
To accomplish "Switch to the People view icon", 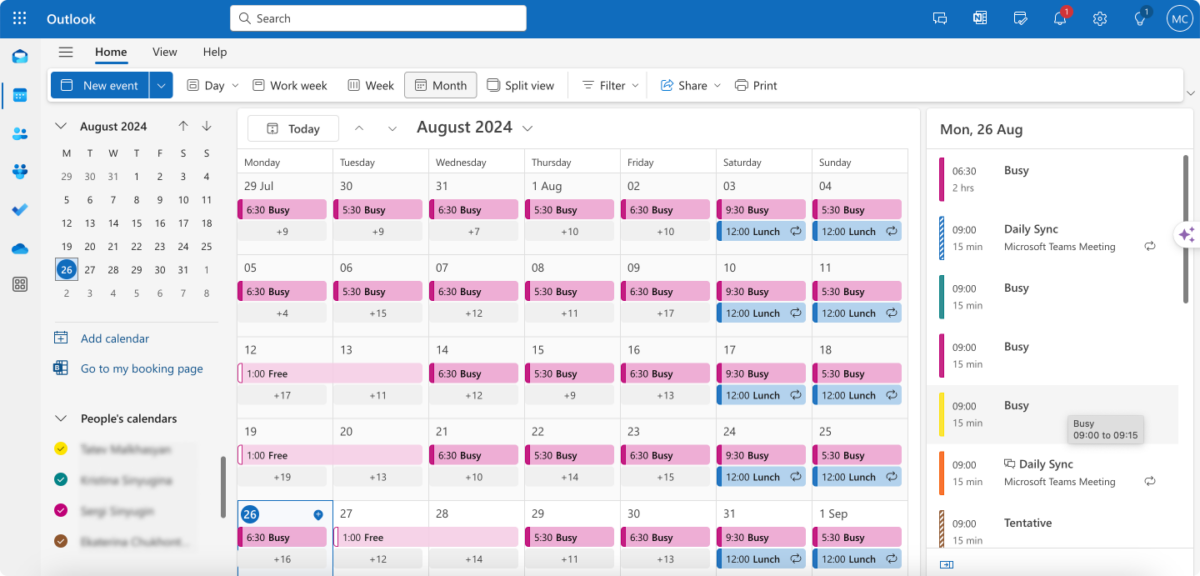I will (20, 133).
